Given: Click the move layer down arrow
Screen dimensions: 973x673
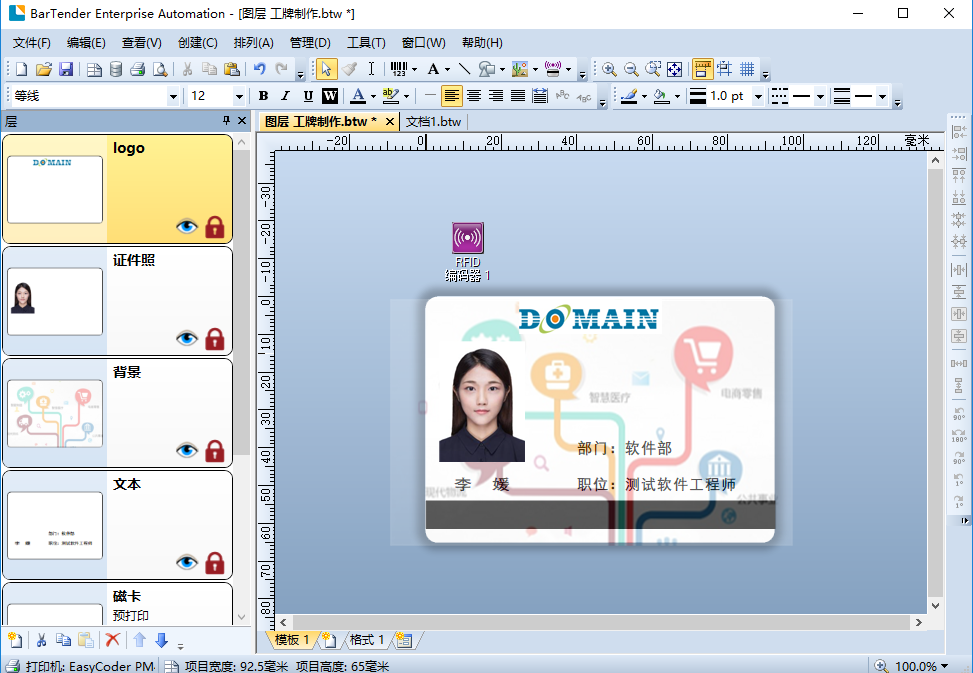Looking at the screenshot, I should point(162,640).
